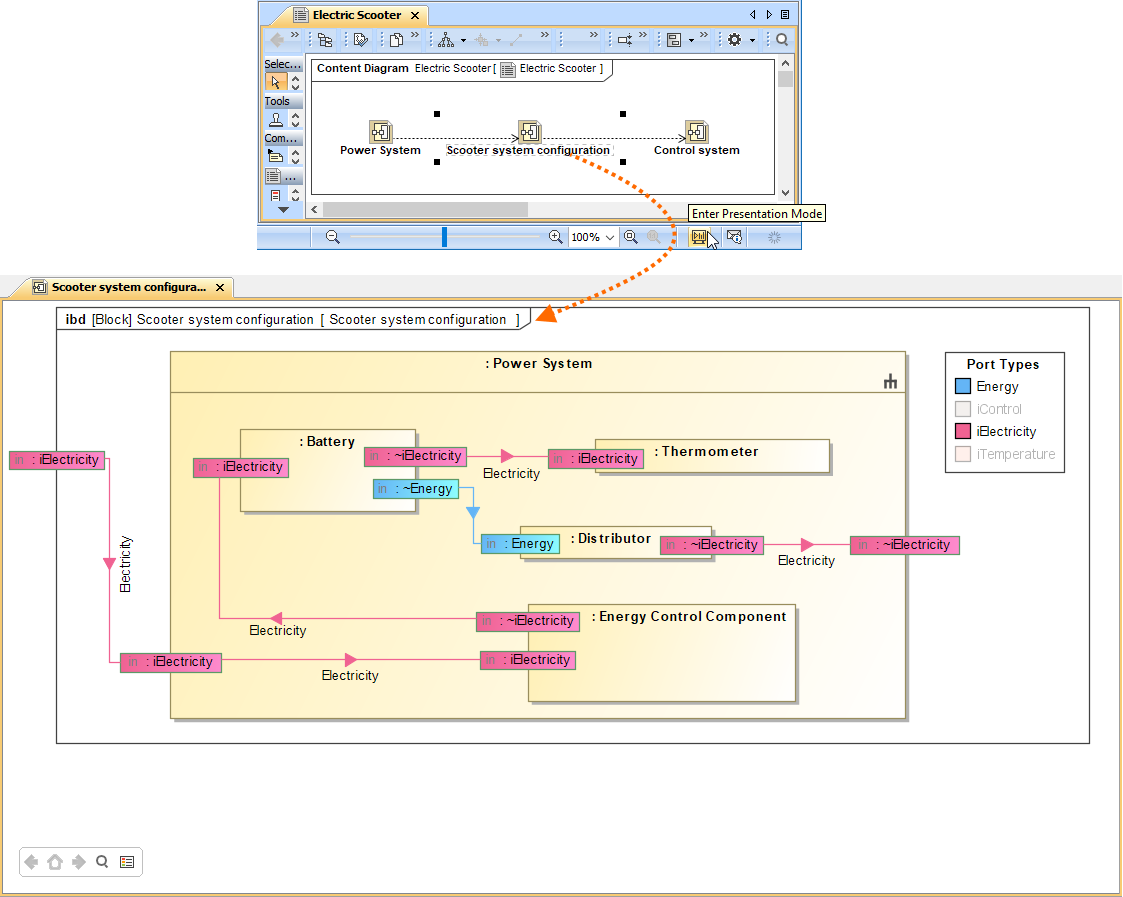The image size is (1123, 897).
Task: Switch to the Electric Scooter tab
Action: pyautogui.click(x=356, y=15)
